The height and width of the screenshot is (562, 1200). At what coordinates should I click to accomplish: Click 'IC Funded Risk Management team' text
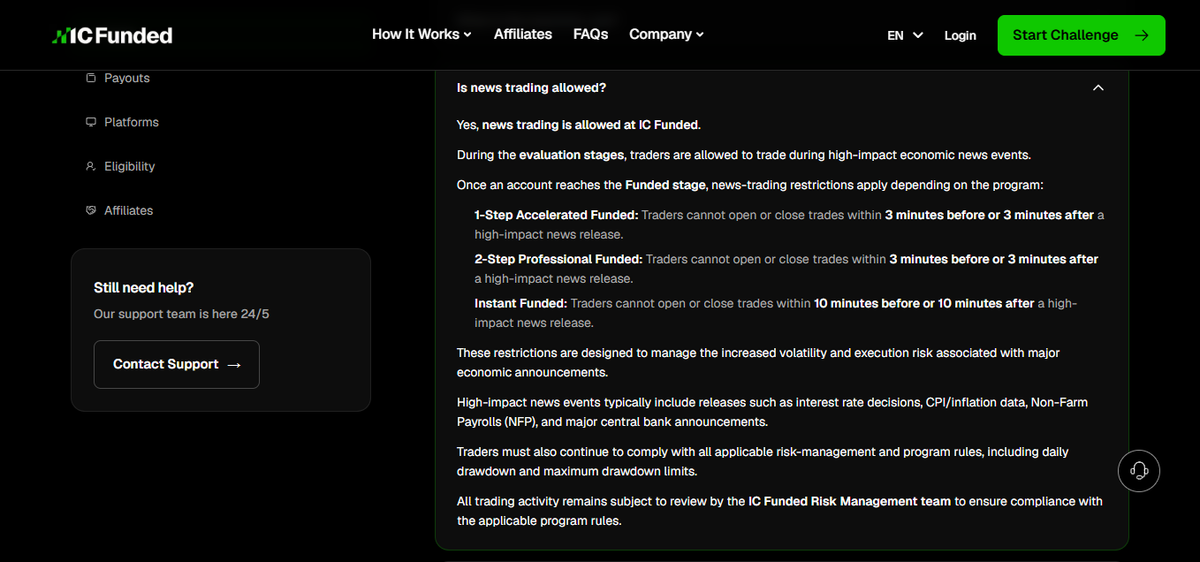(x=850, y=501)
